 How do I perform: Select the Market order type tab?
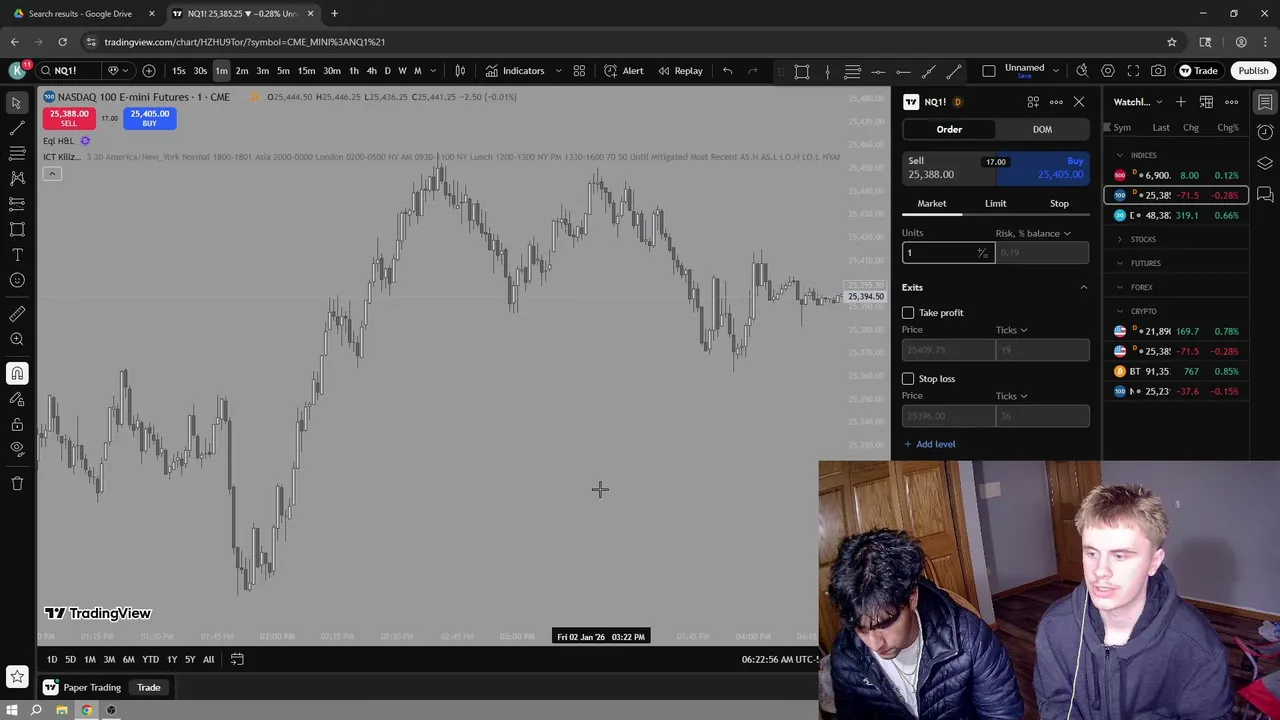[932, 204]
